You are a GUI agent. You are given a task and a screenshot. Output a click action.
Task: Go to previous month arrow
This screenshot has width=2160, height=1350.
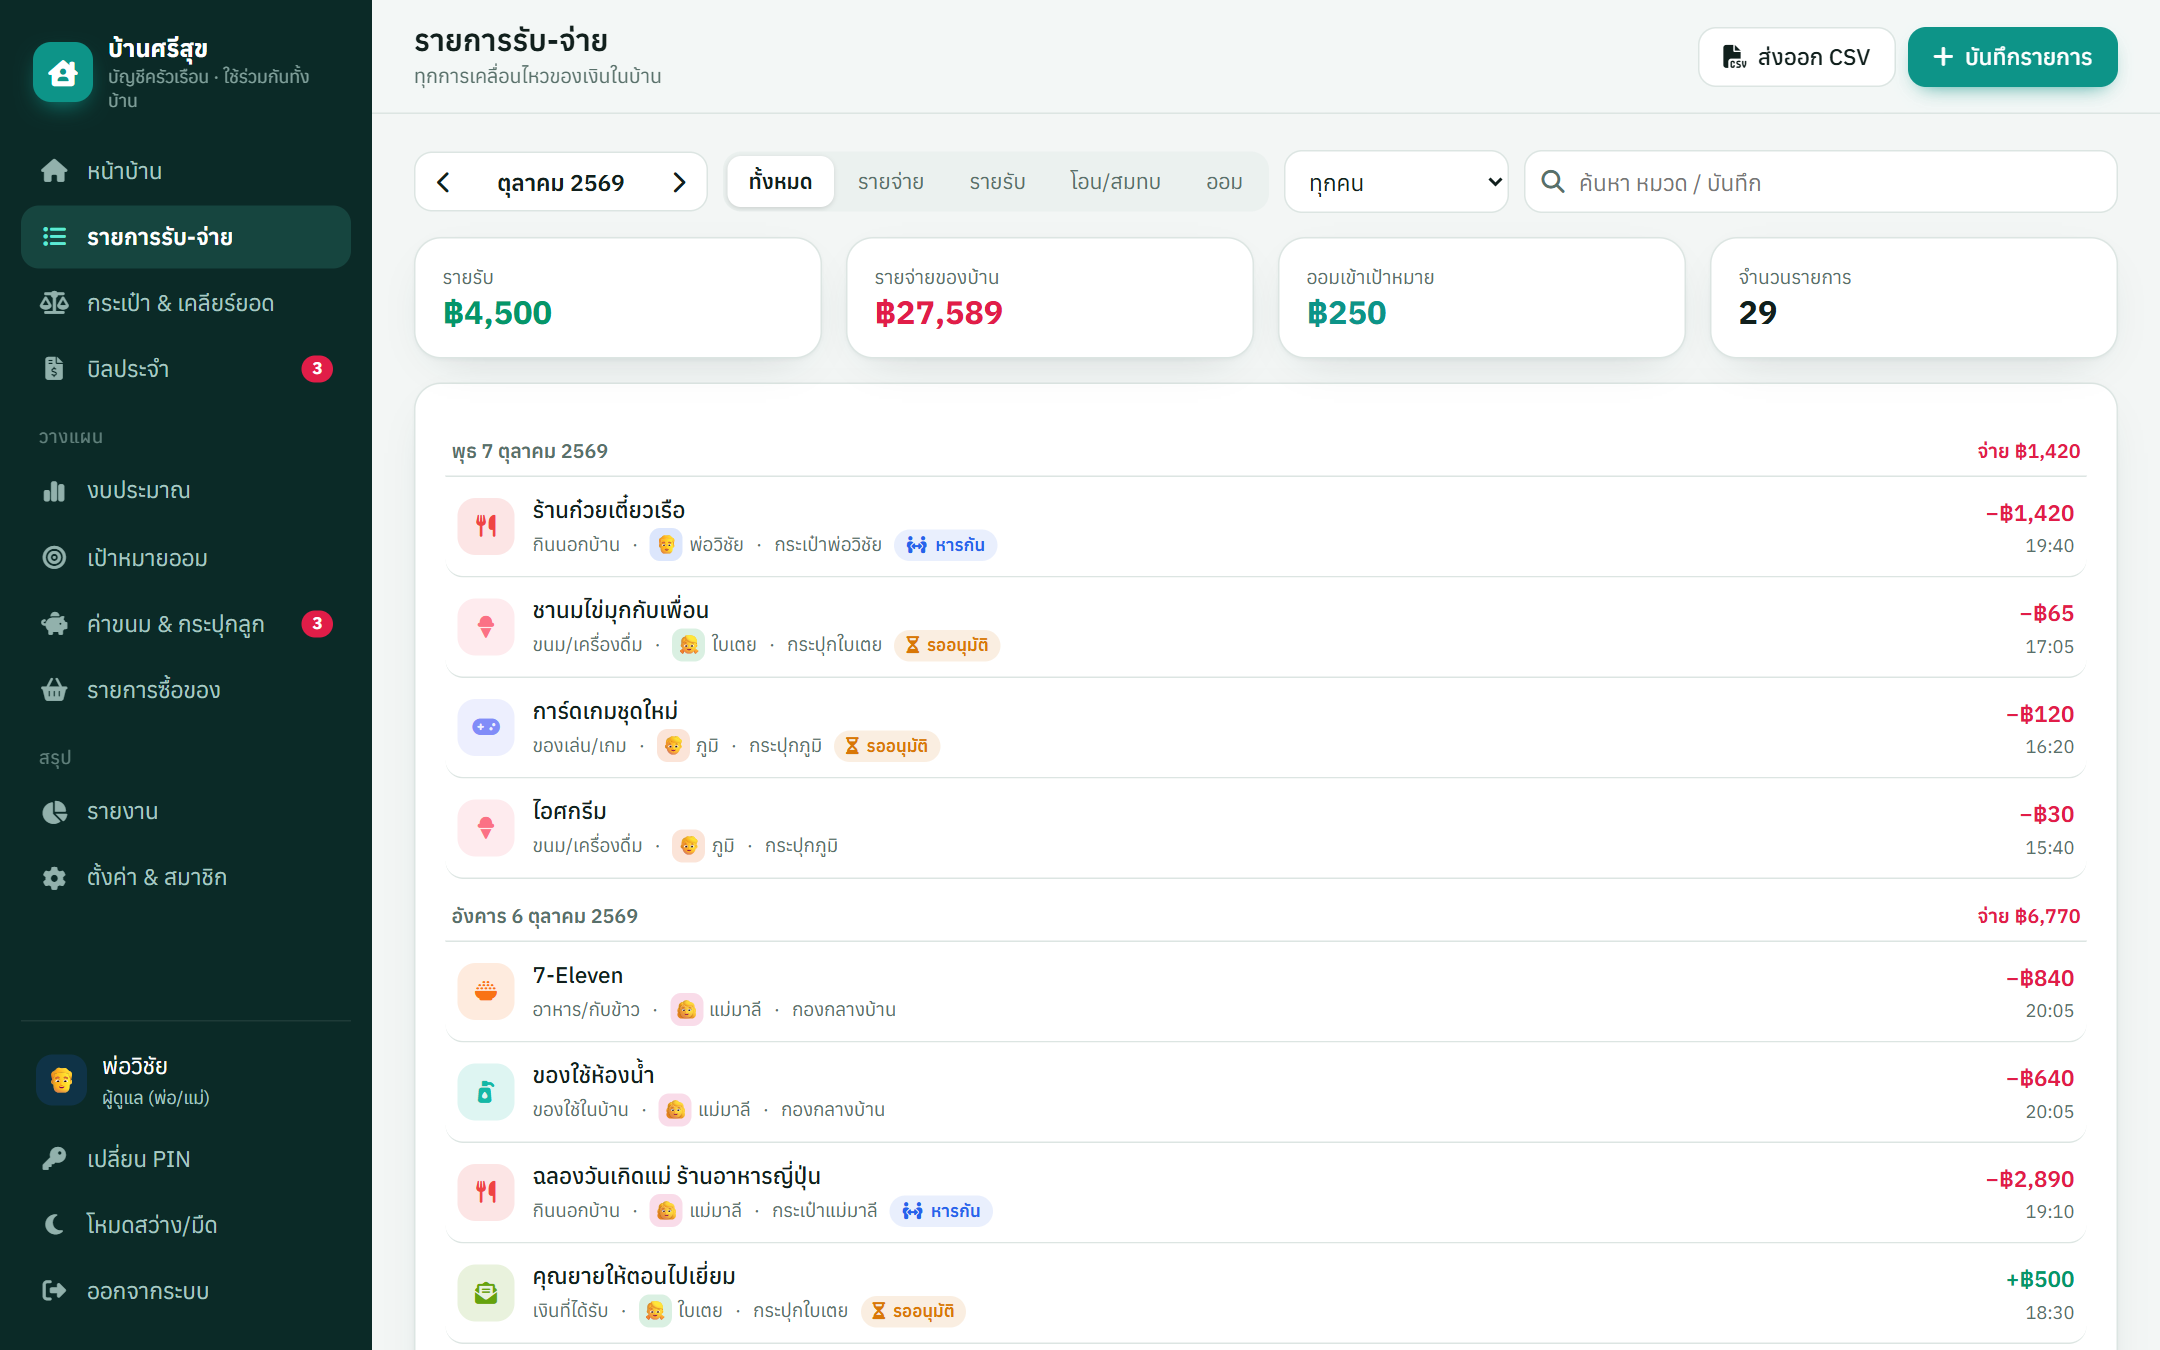pyautogui.click(x=444, y=182)
